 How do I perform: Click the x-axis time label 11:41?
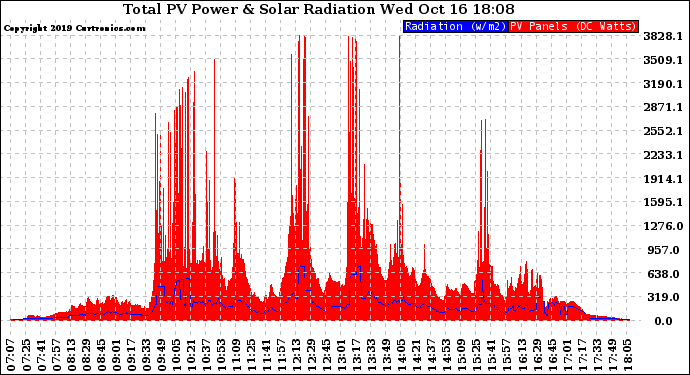click(266, 355)
